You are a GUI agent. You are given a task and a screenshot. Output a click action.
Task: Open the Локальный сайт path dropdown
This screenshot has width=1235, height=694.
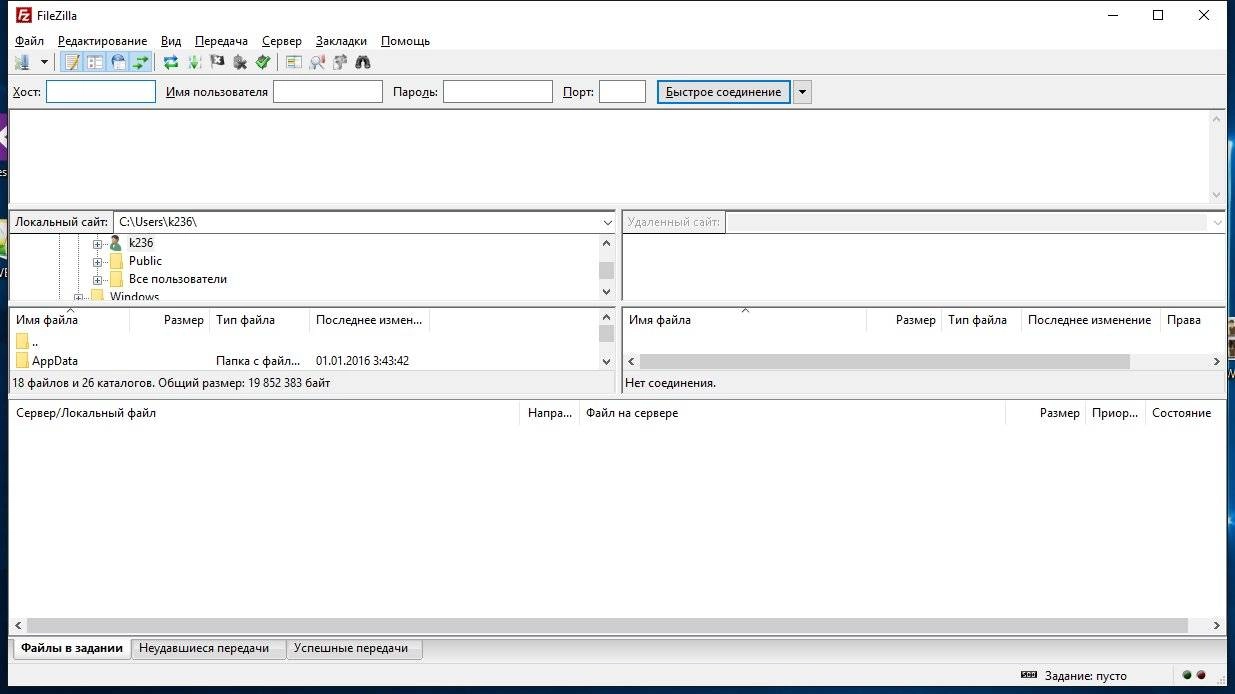[608, 222]
